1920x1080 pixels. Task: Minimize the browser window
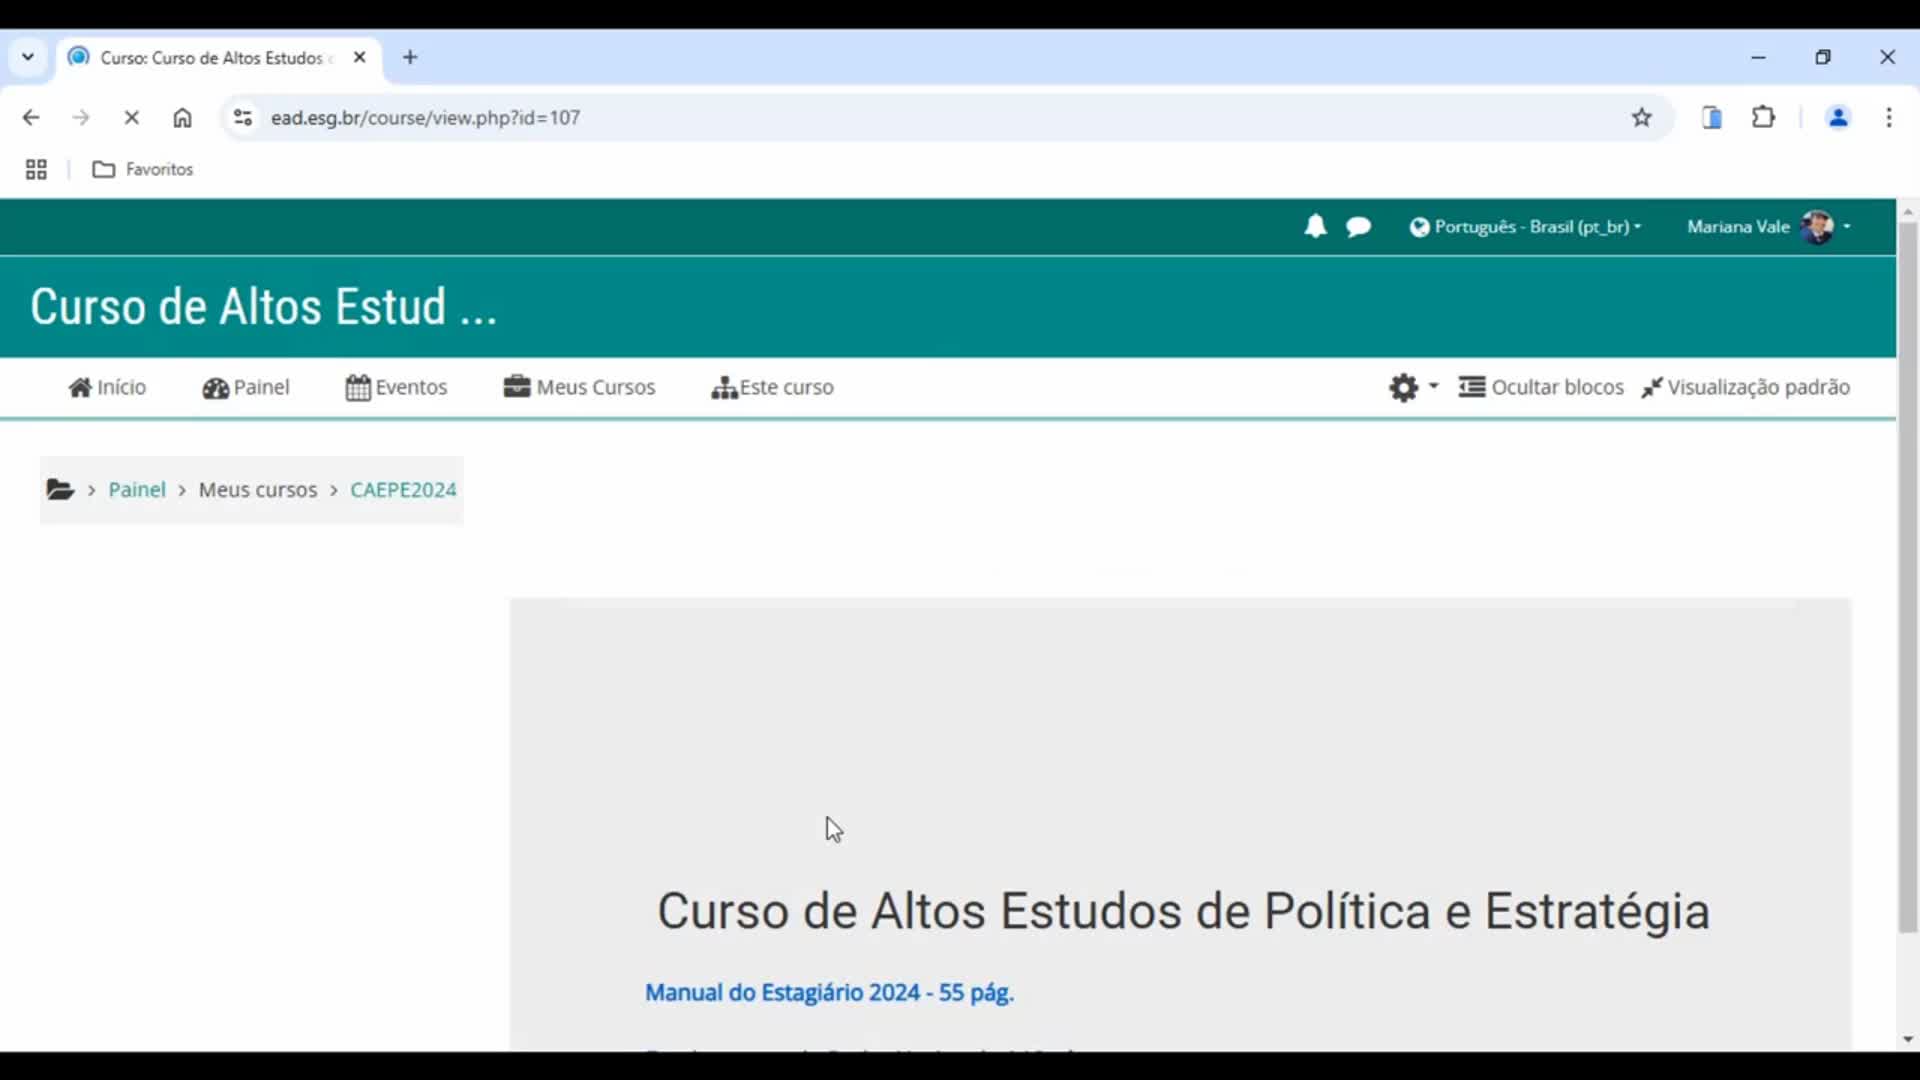1758,58
